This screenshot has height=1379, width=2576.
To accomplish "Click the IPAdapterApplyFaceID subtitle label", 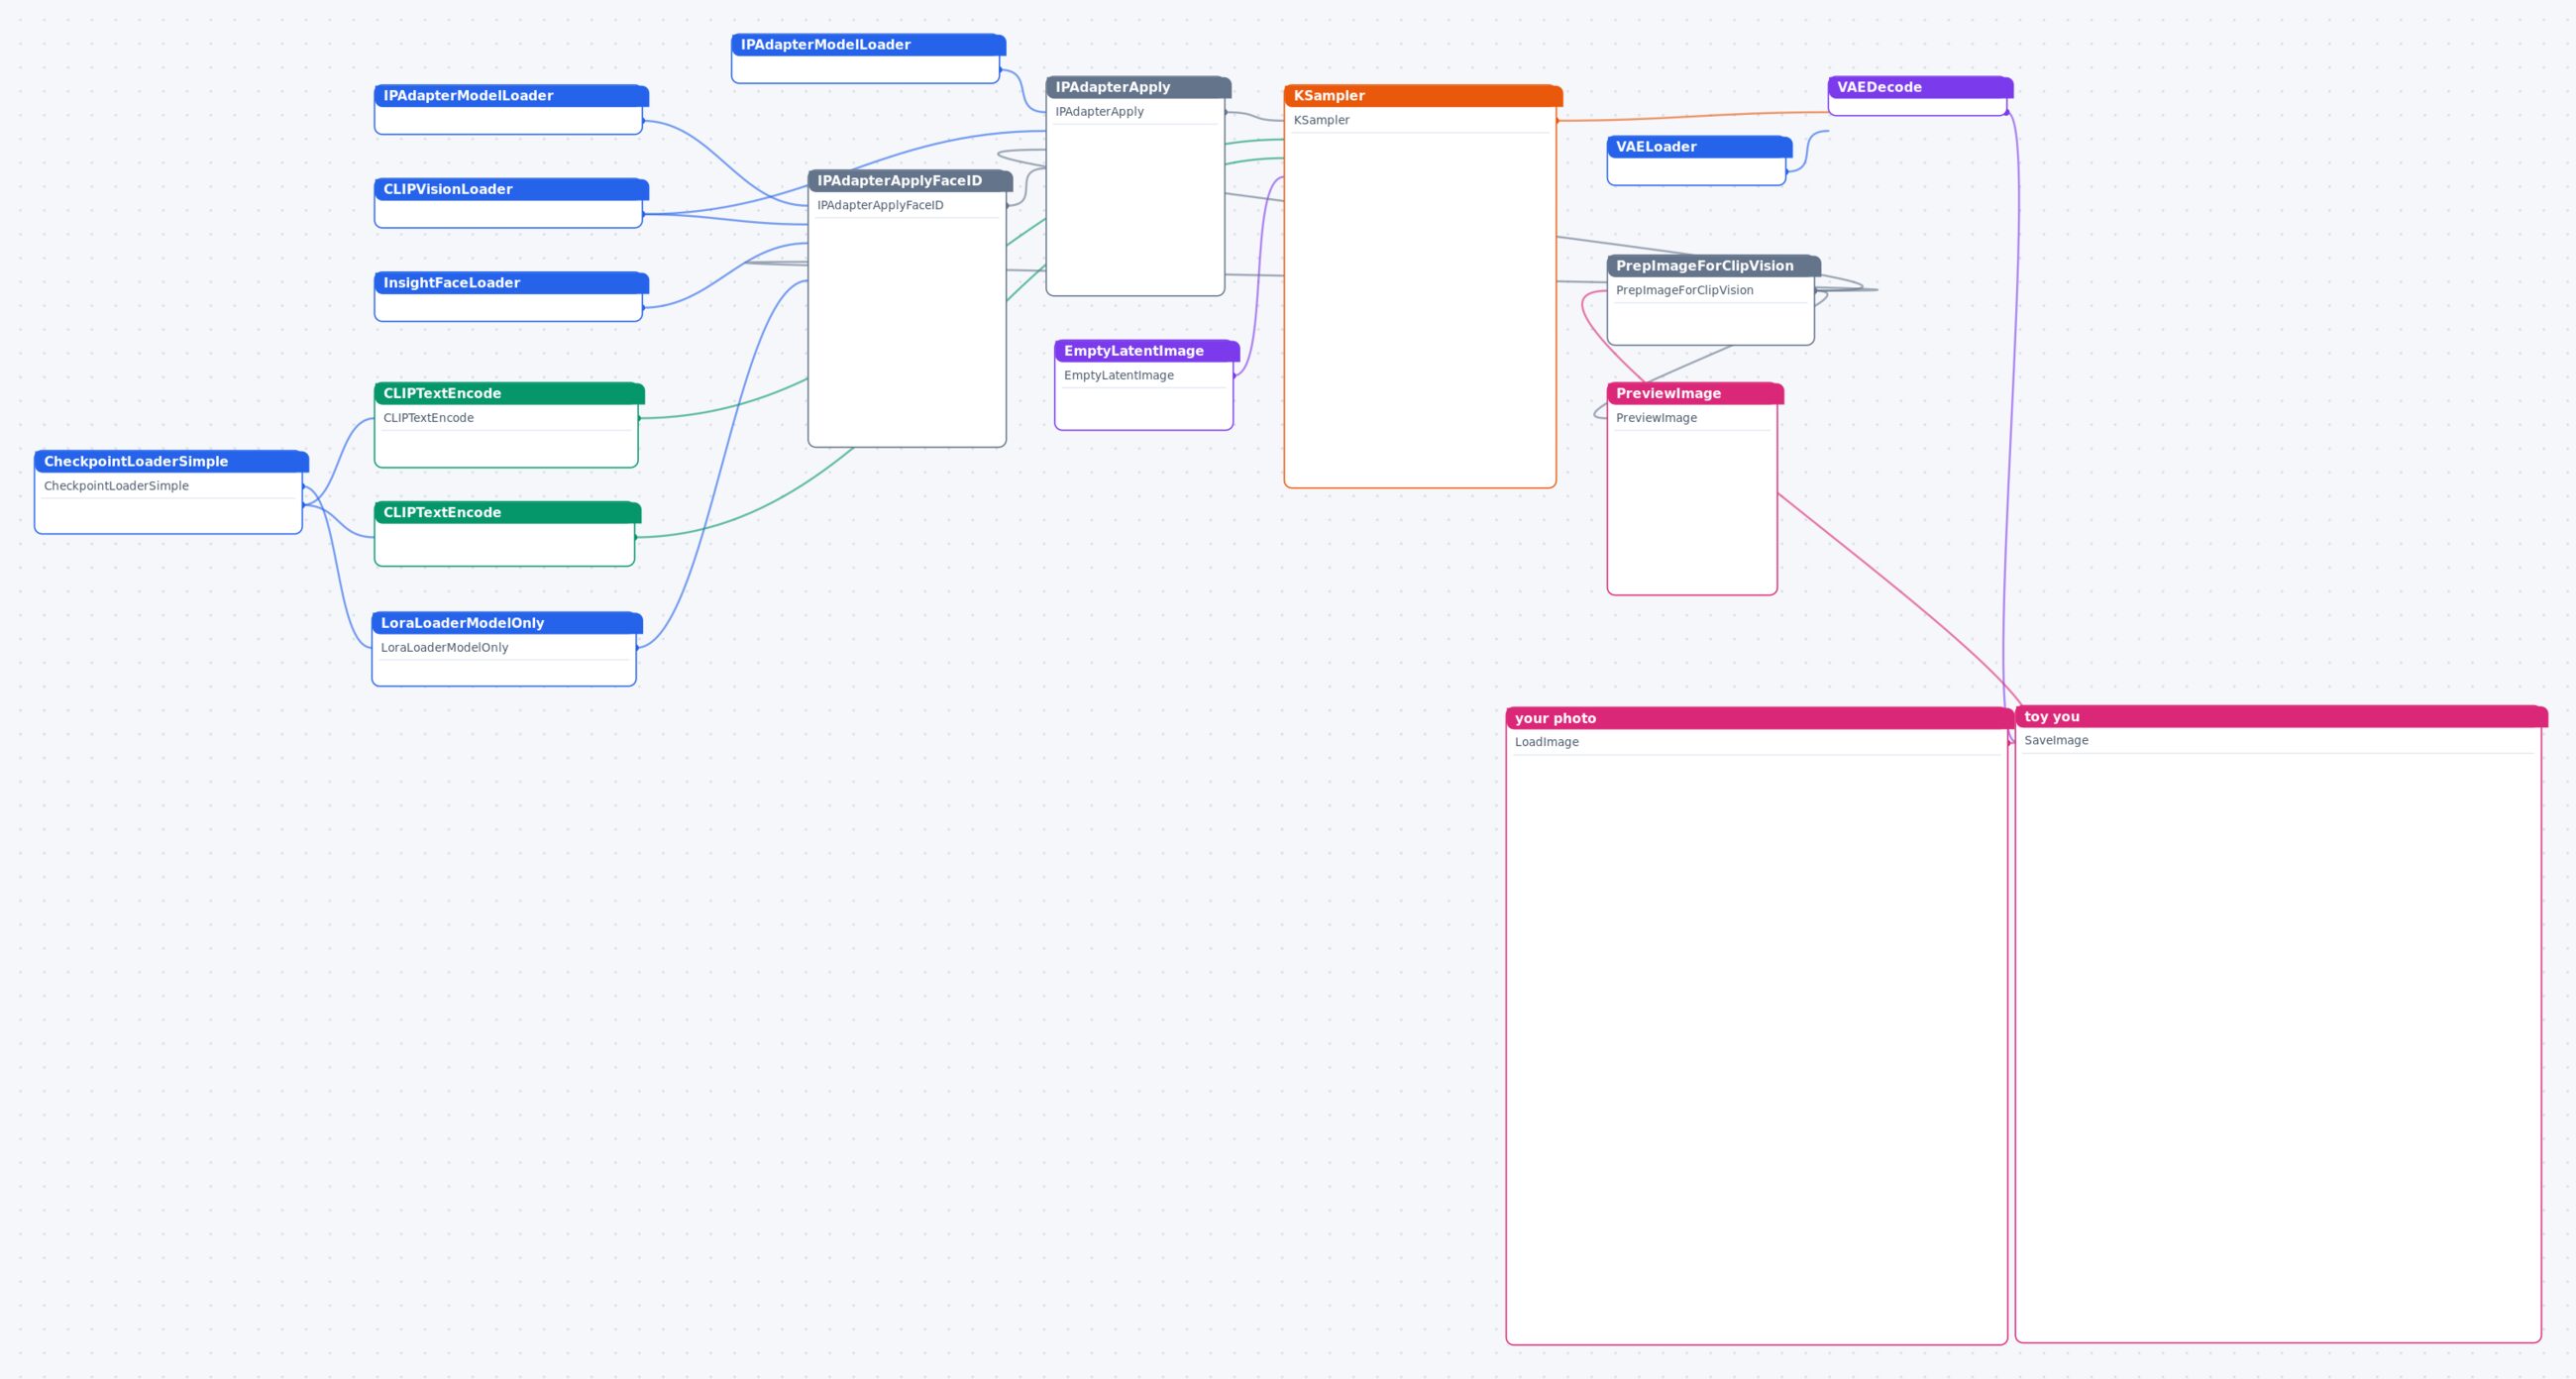I will click(x=880, y=205).
